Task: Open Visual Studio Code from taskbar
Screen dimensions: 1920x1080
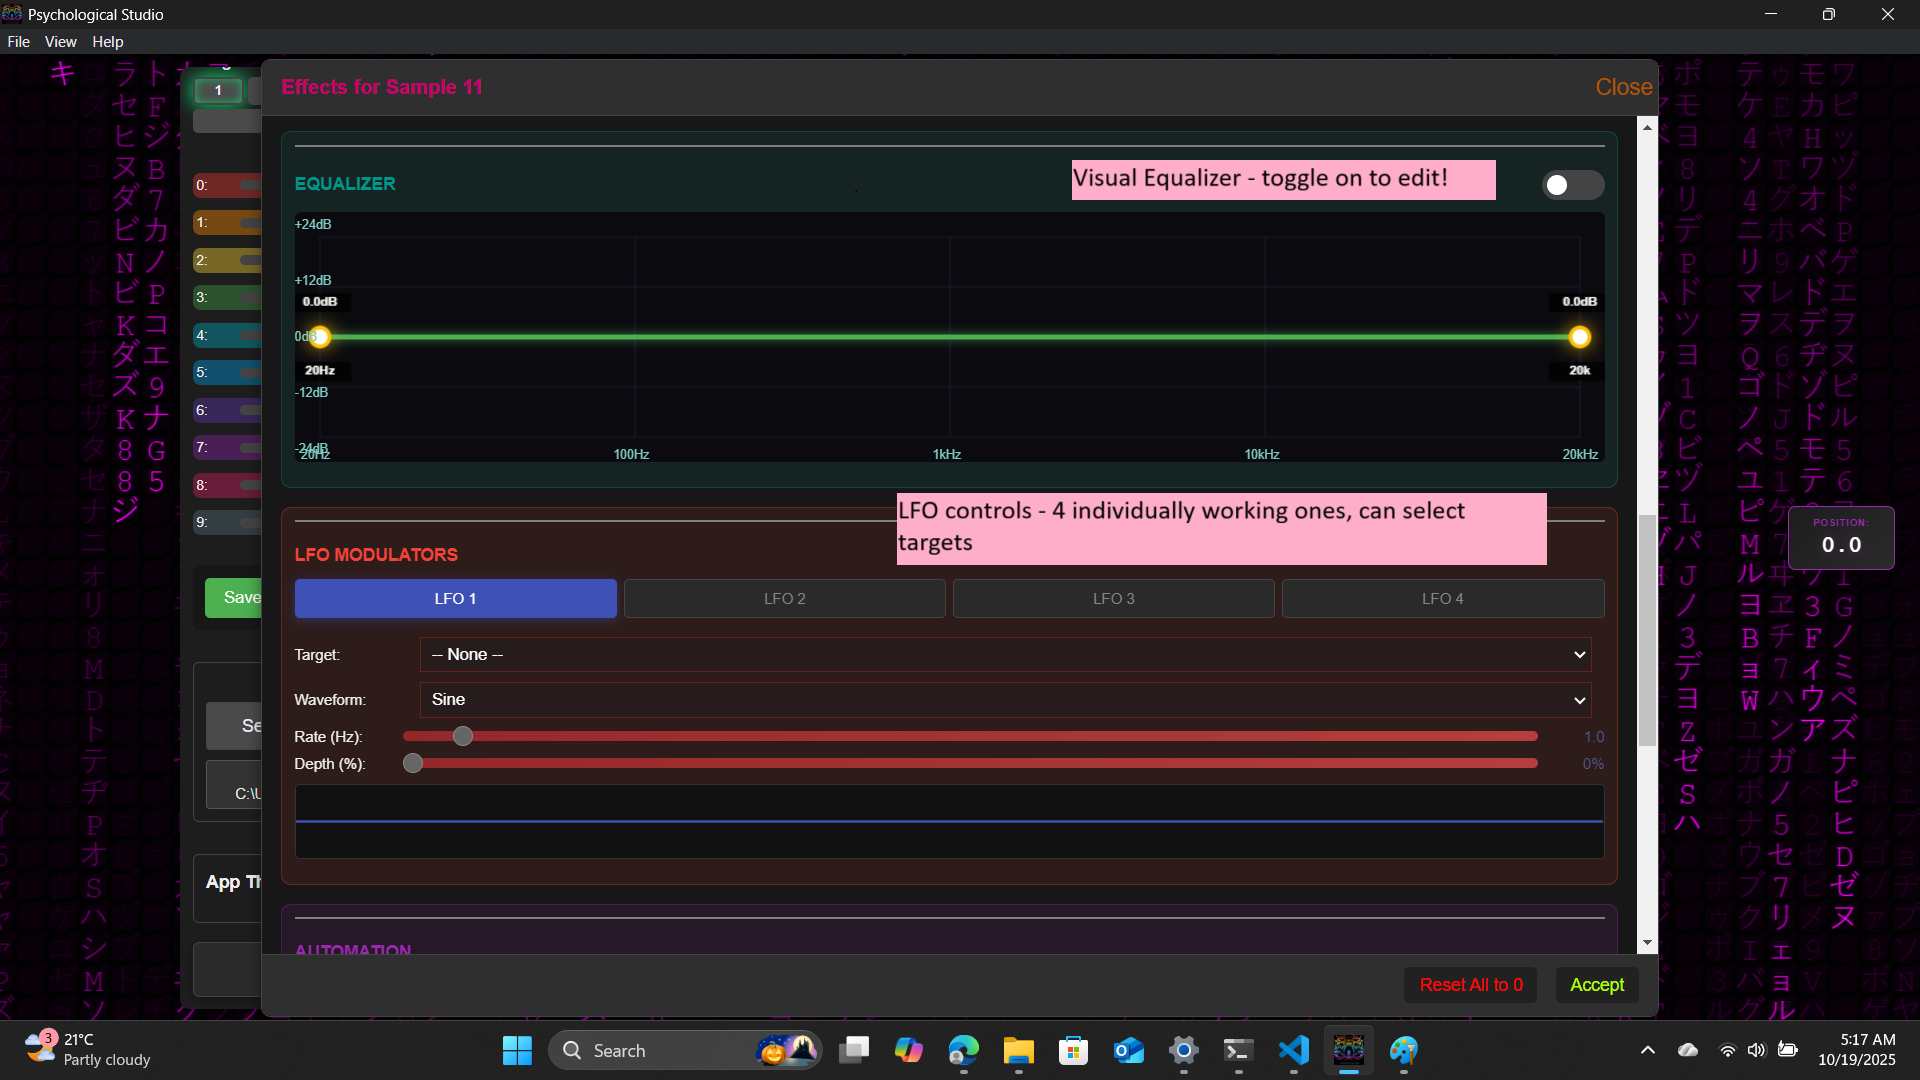Action: (1293, 1050)
